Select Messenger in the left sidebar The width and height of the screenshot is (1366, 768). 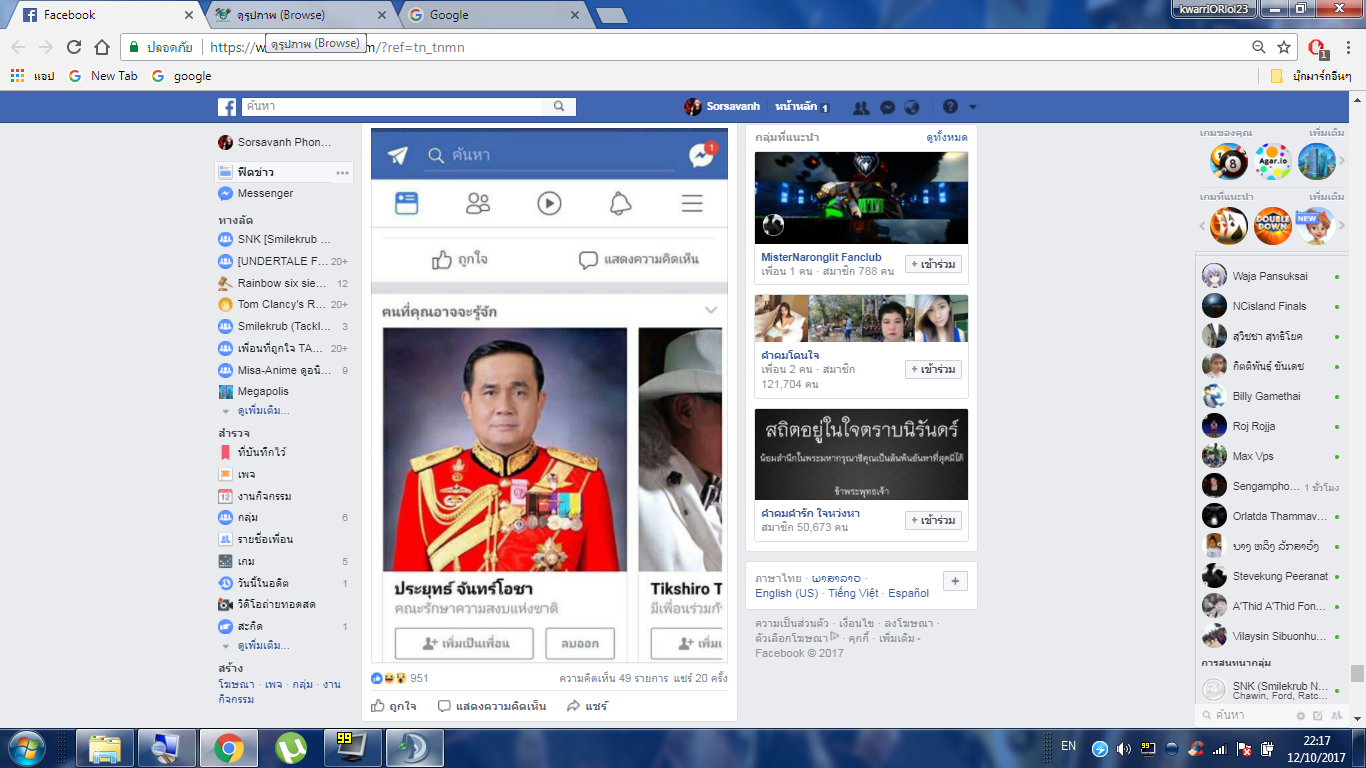[265, 193]
